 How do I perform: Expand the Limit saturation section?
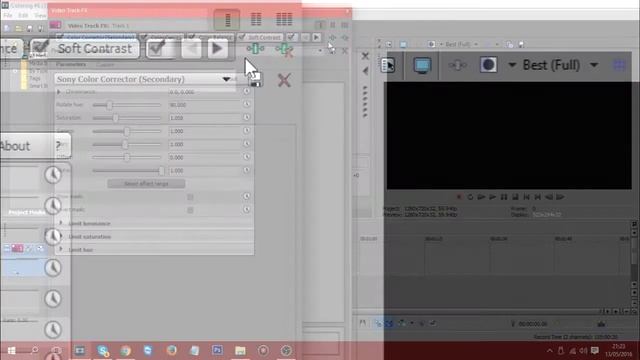pyautogui.click(x=61, y=236)
